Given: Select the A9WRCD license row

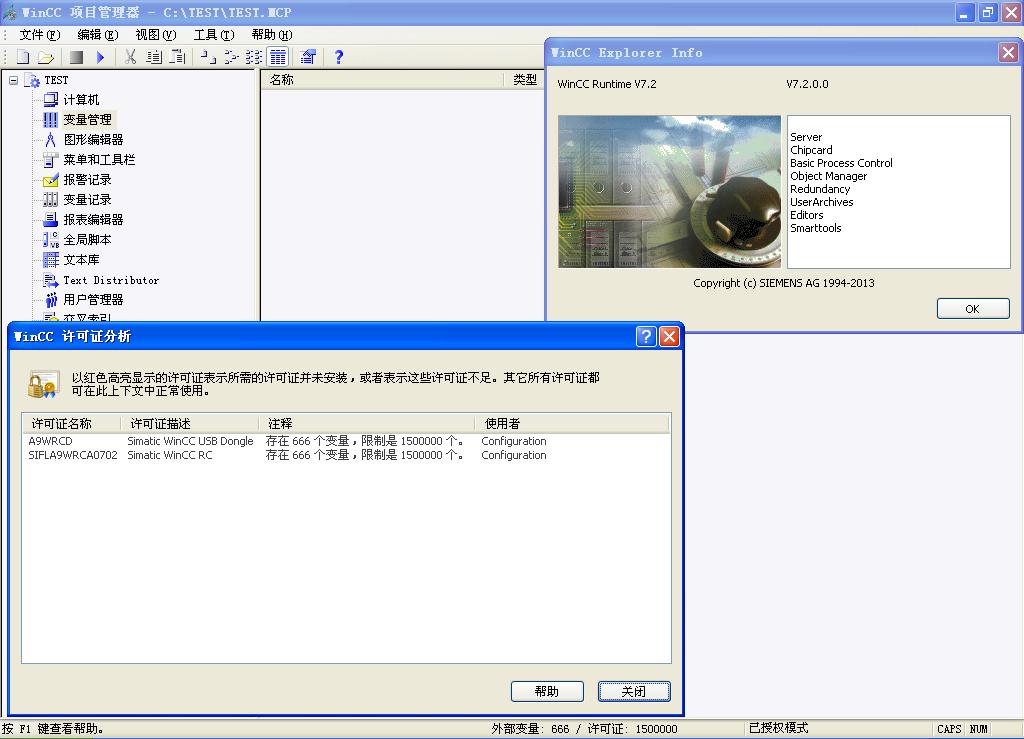Looking at the screenshot, I should [x=50, y=441].
